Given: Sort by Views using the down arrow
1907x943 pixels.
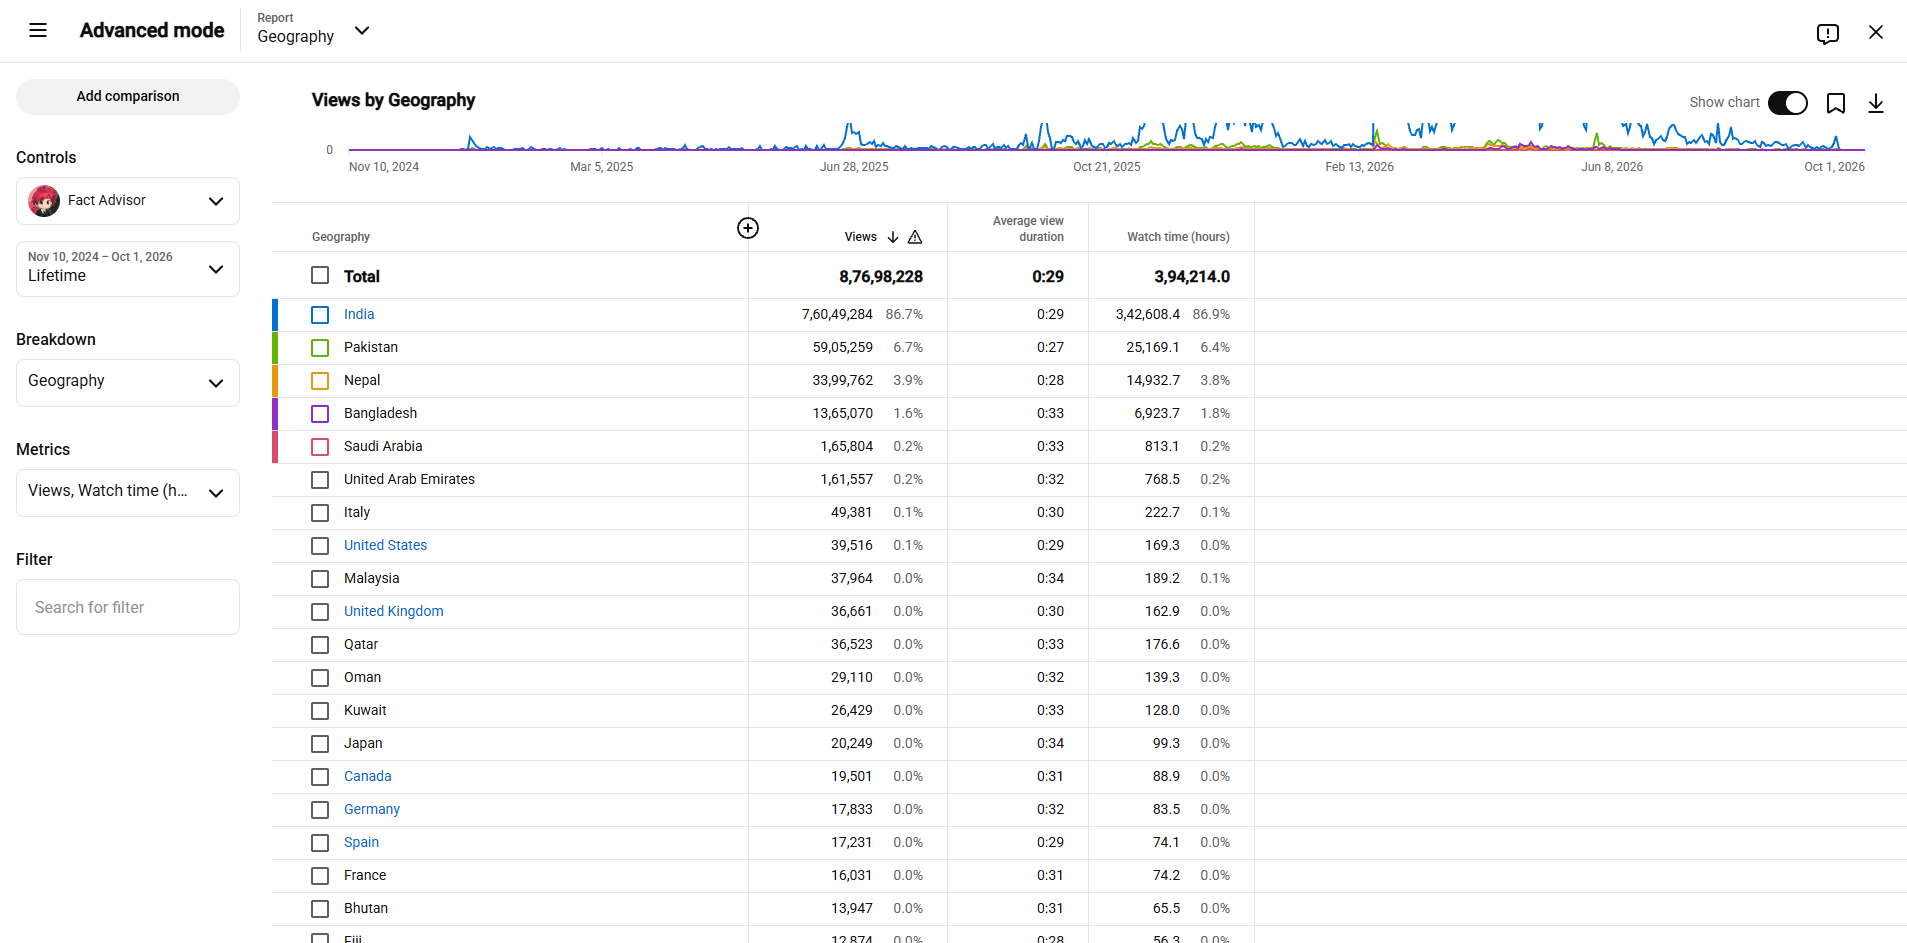Looking at the screenshot, I should coord(893,237).
